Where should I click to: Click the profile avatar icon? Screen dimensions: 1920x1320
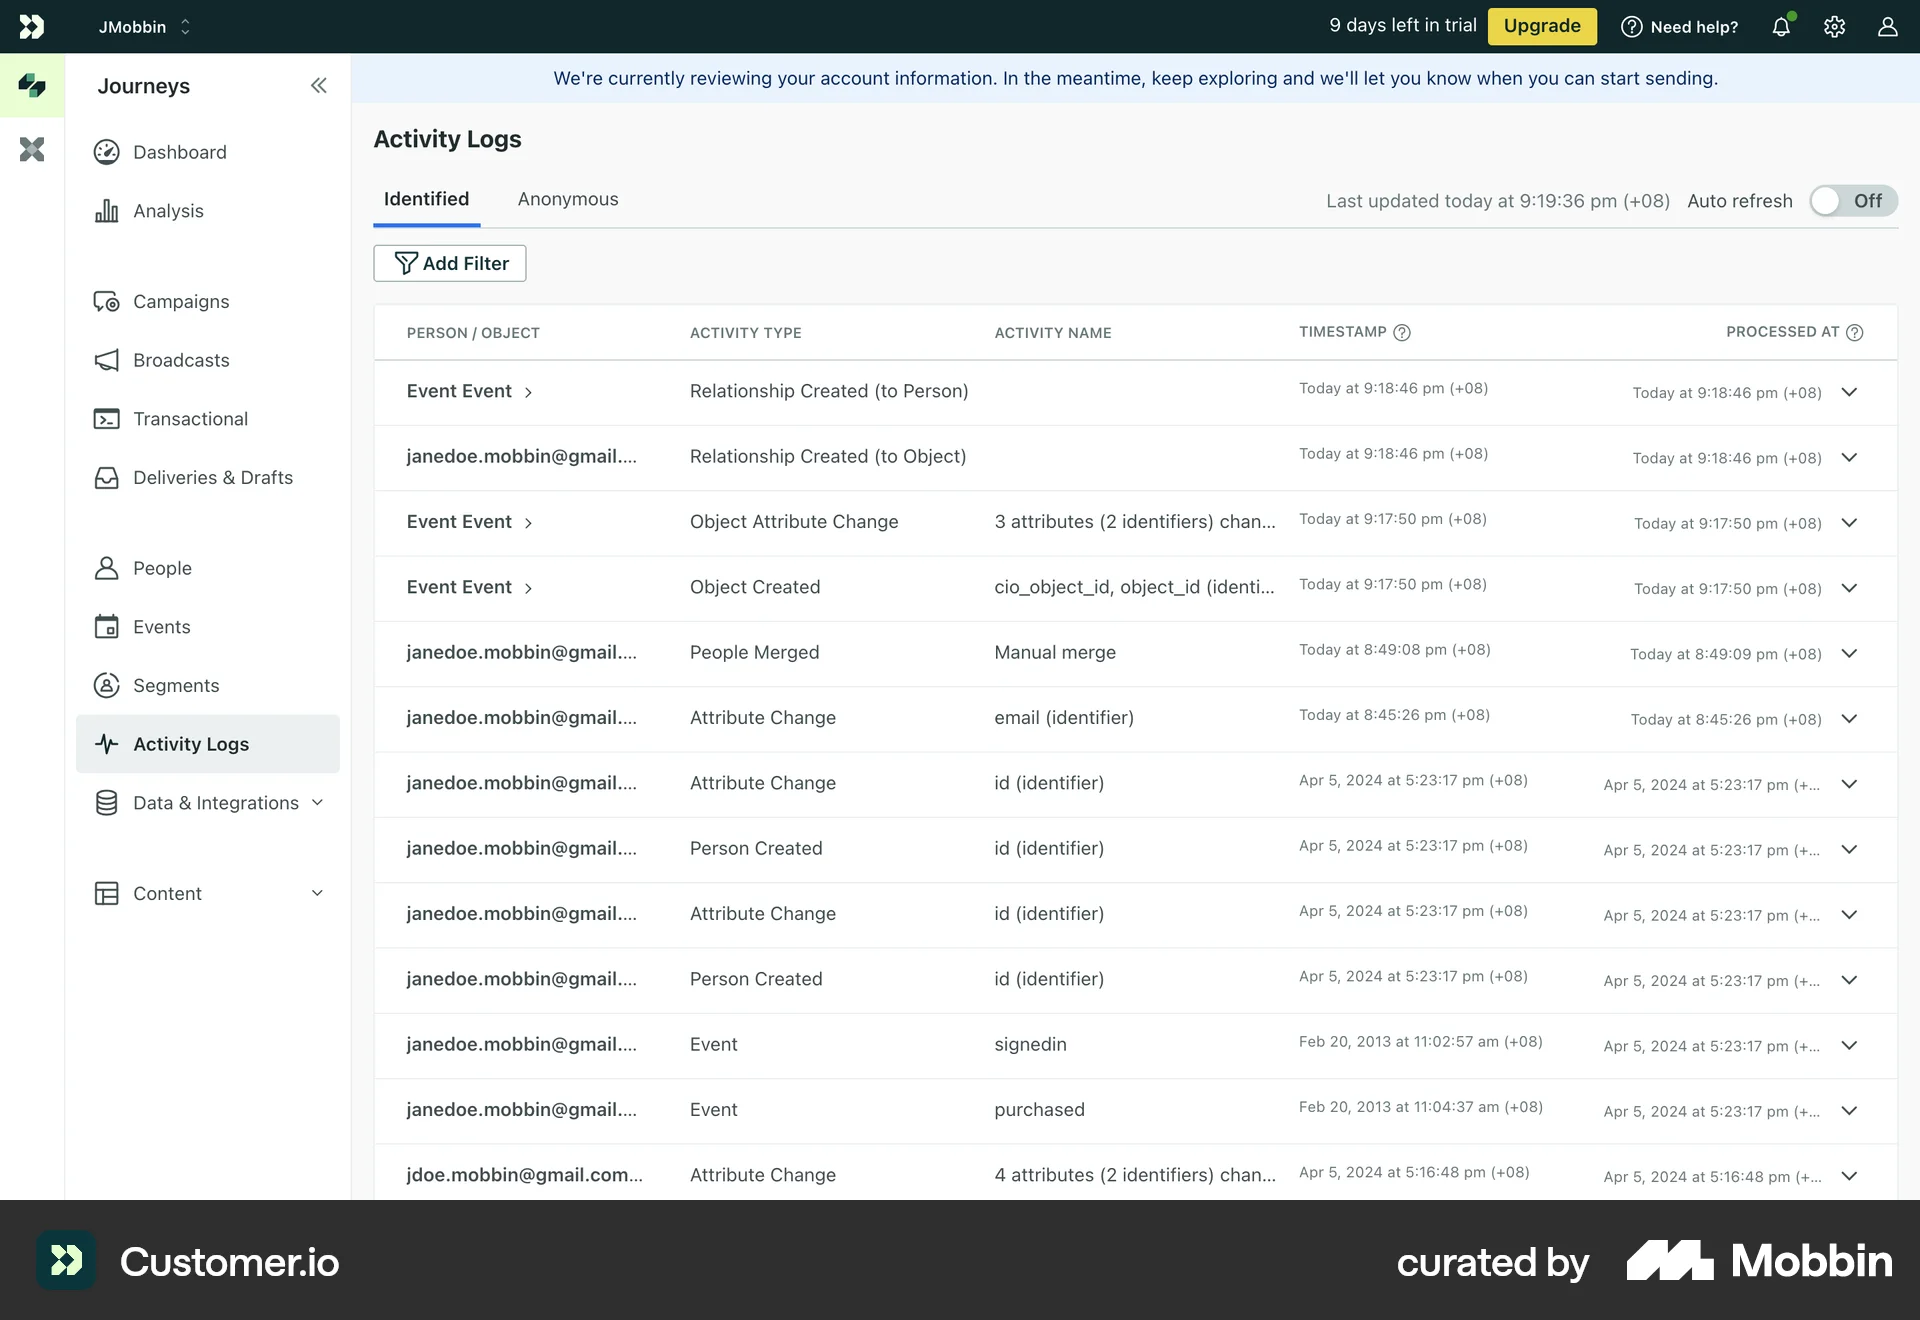[x=1888, y=27]
